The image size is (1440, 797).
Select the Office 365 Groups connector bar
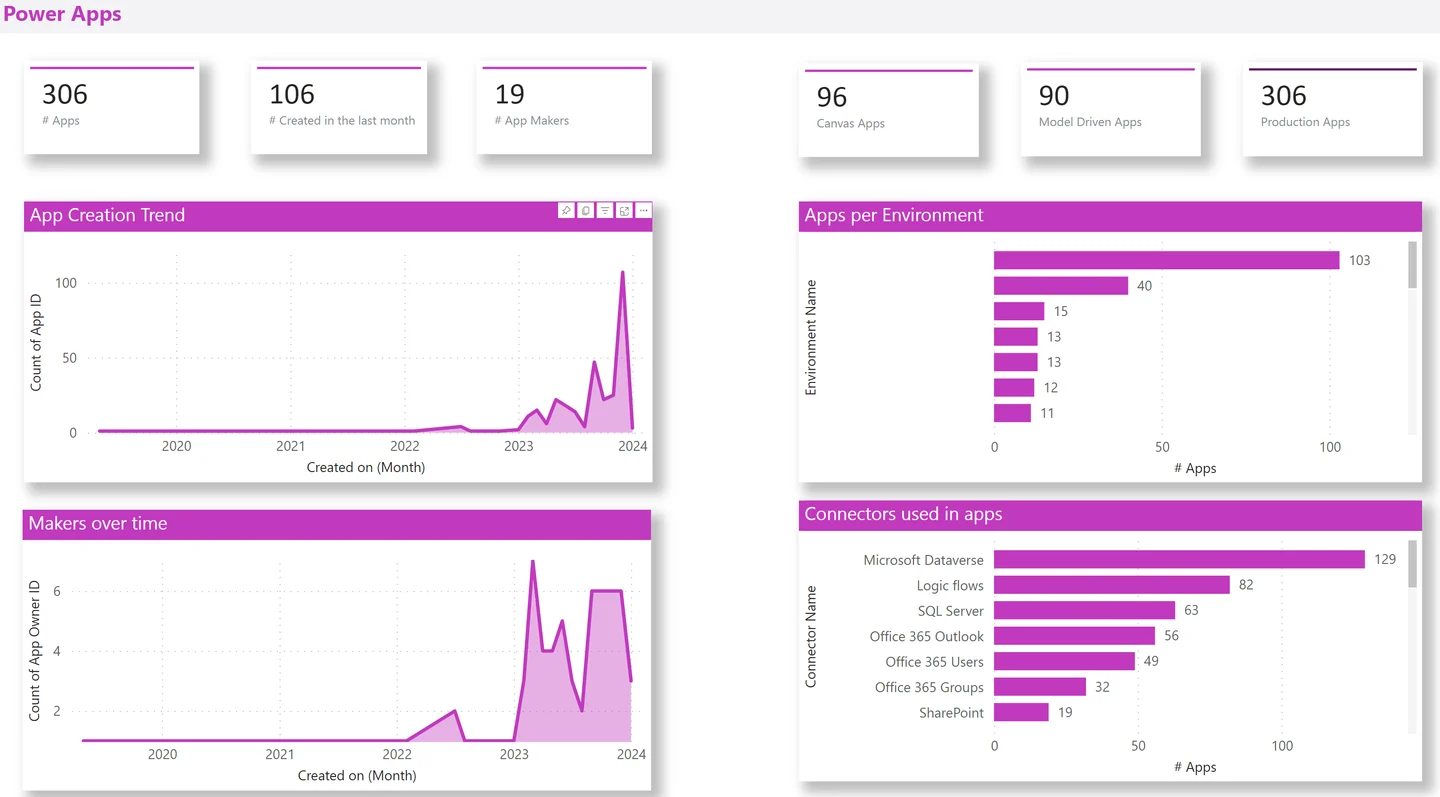coord(1040,687)
